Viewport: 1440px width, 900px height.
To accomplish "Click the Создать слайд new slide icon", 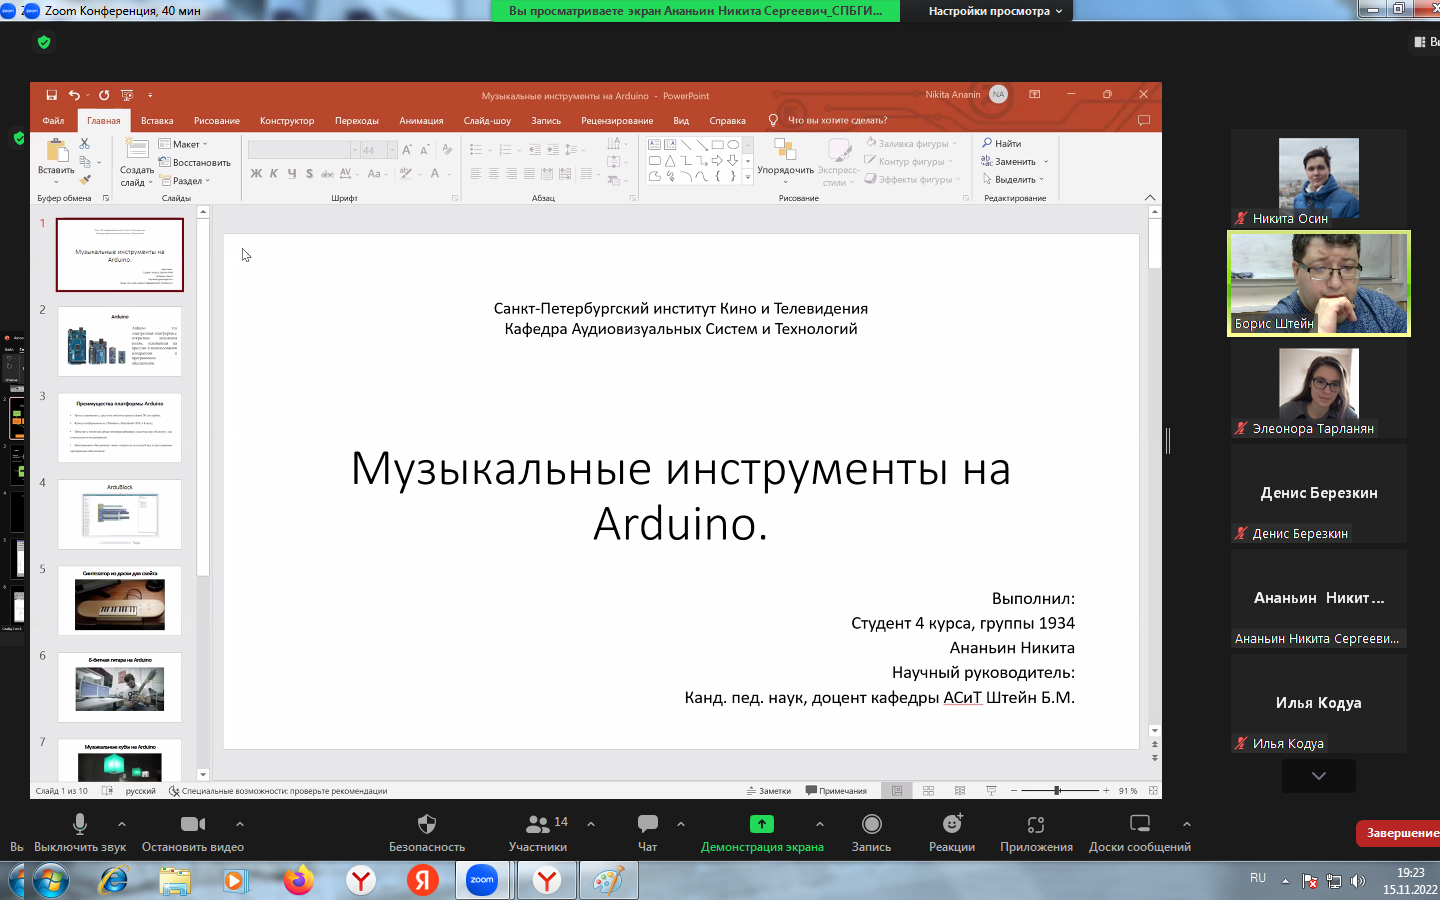I will point(137,150).
